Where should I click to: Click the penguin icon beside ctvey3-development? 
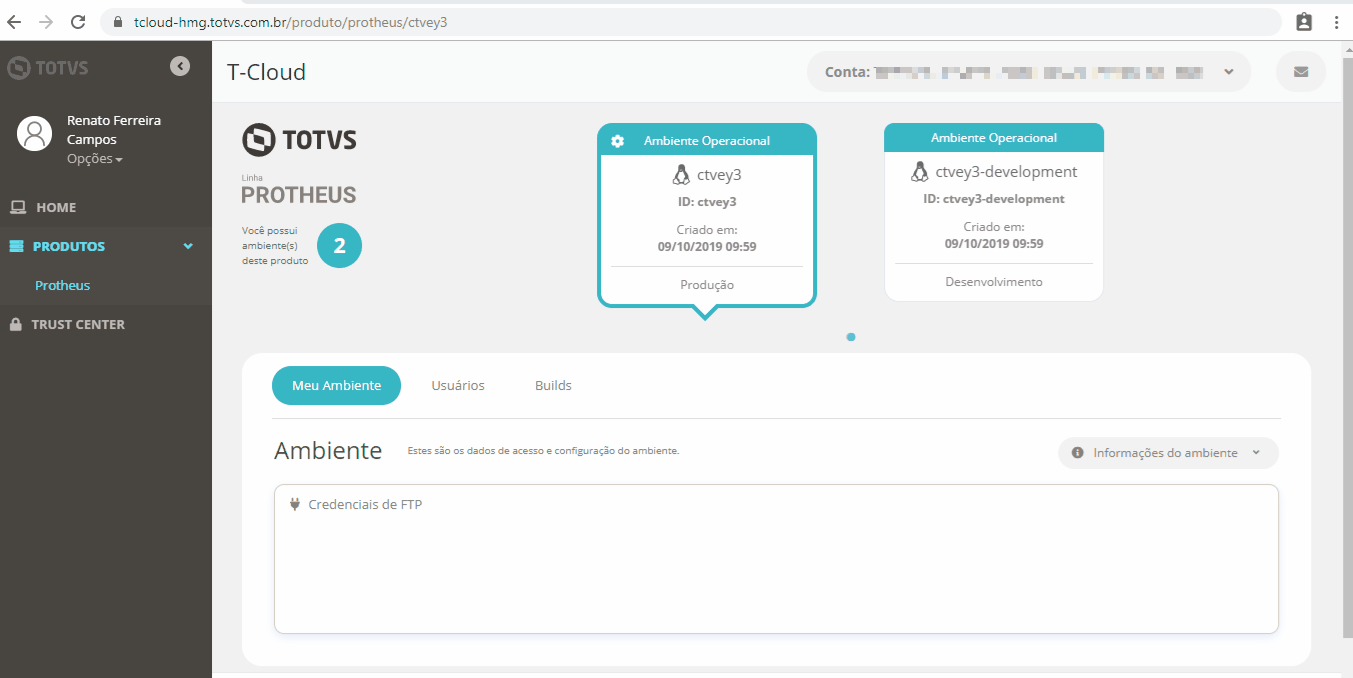click(920, 172)
